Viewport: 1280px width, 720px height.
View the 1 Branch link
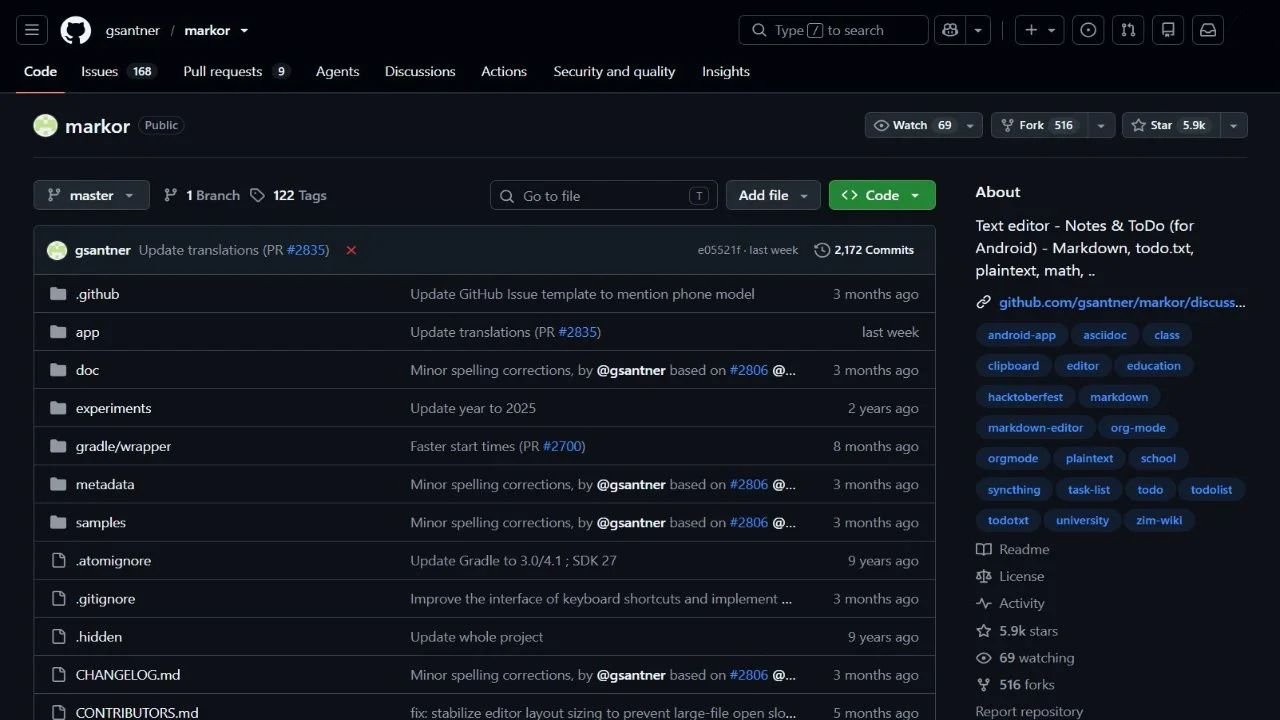click(x=202, y=195)
